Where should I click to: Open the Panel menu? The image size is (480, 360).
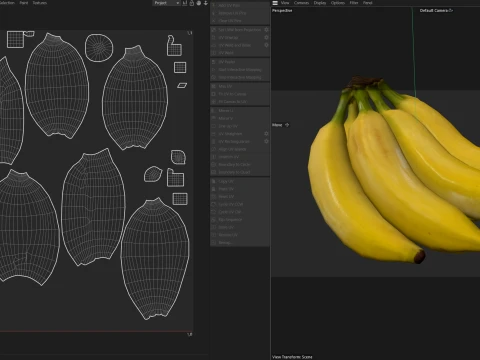pyautogui.click(x=367, y=3)
